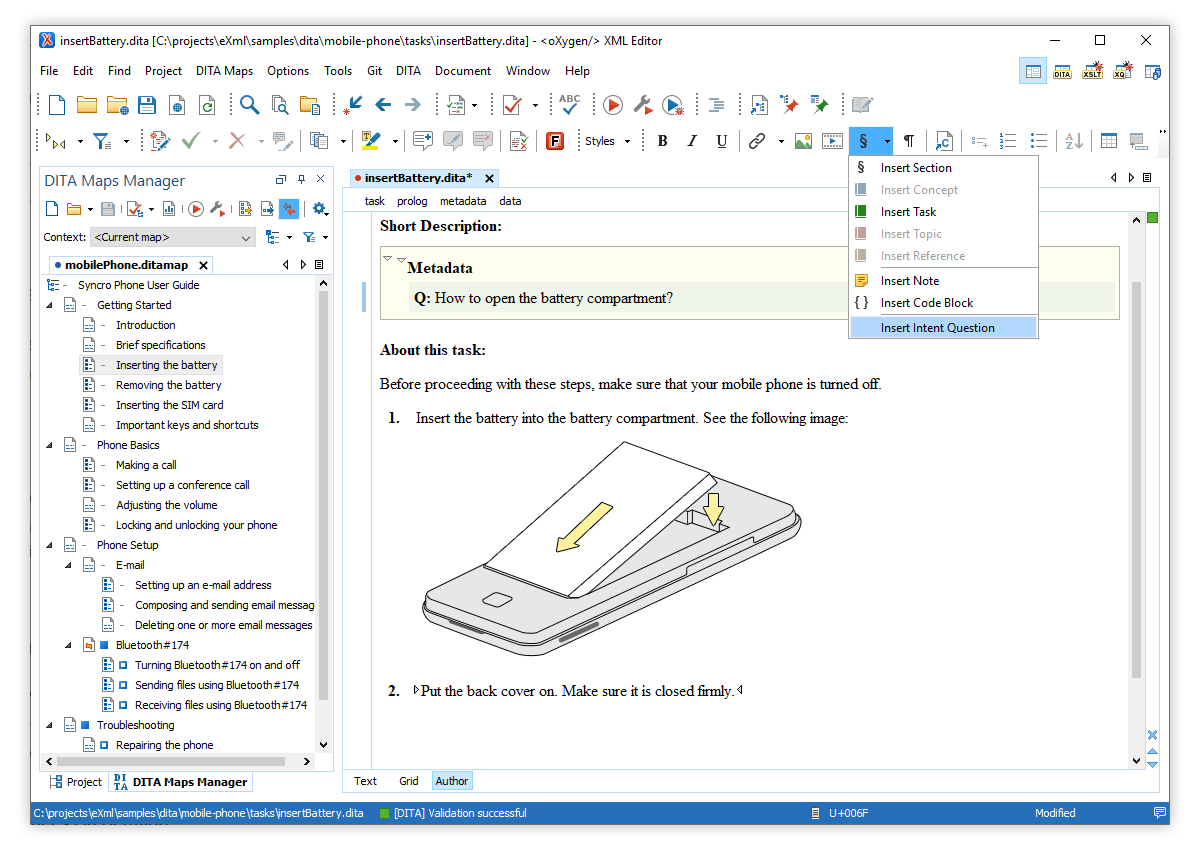Viewport: 1200px width, 850px height.
Task: Toggle Underline formatting
Action: pyautogui.click(x=721, y=141)
